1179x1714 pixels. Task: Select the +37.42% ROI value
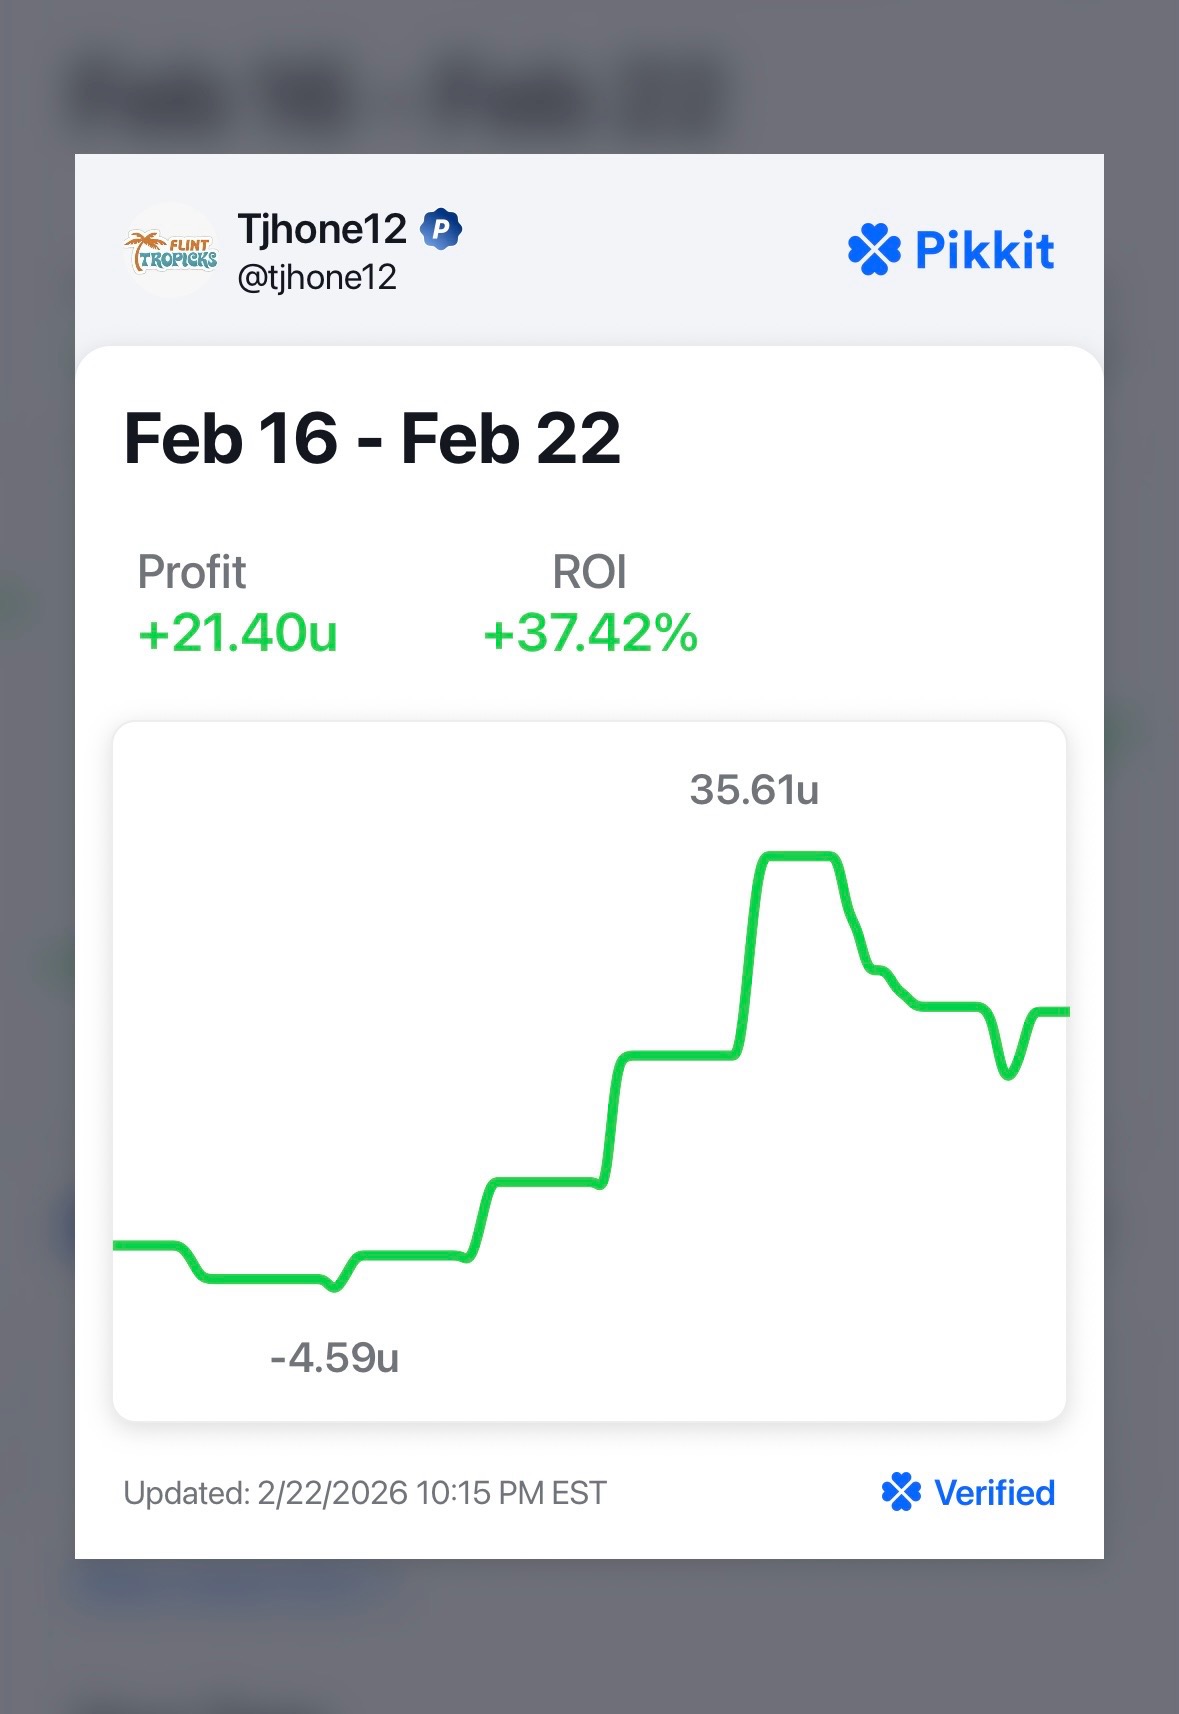[590, 633]
